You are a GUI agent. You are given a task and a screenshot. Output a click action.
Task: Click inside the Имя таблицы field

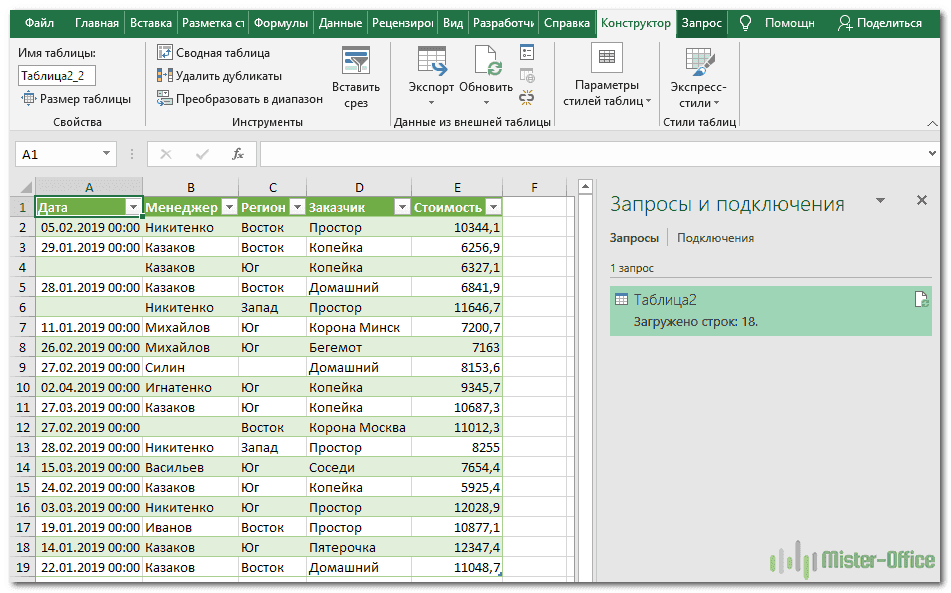(58, 74)
